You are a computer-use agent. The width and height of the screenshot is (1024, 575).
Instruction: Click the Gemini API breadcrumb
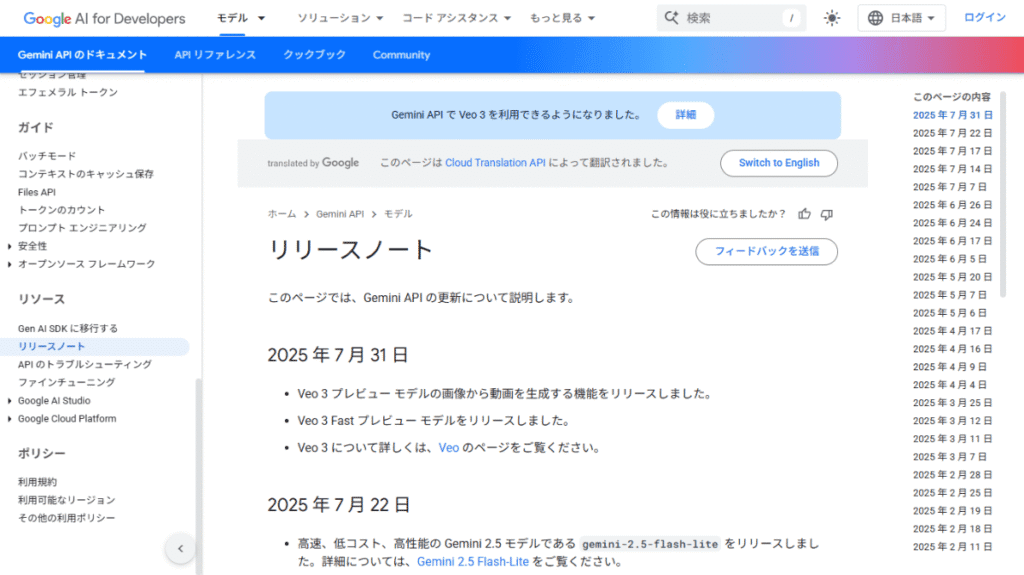tap(340, 214)
